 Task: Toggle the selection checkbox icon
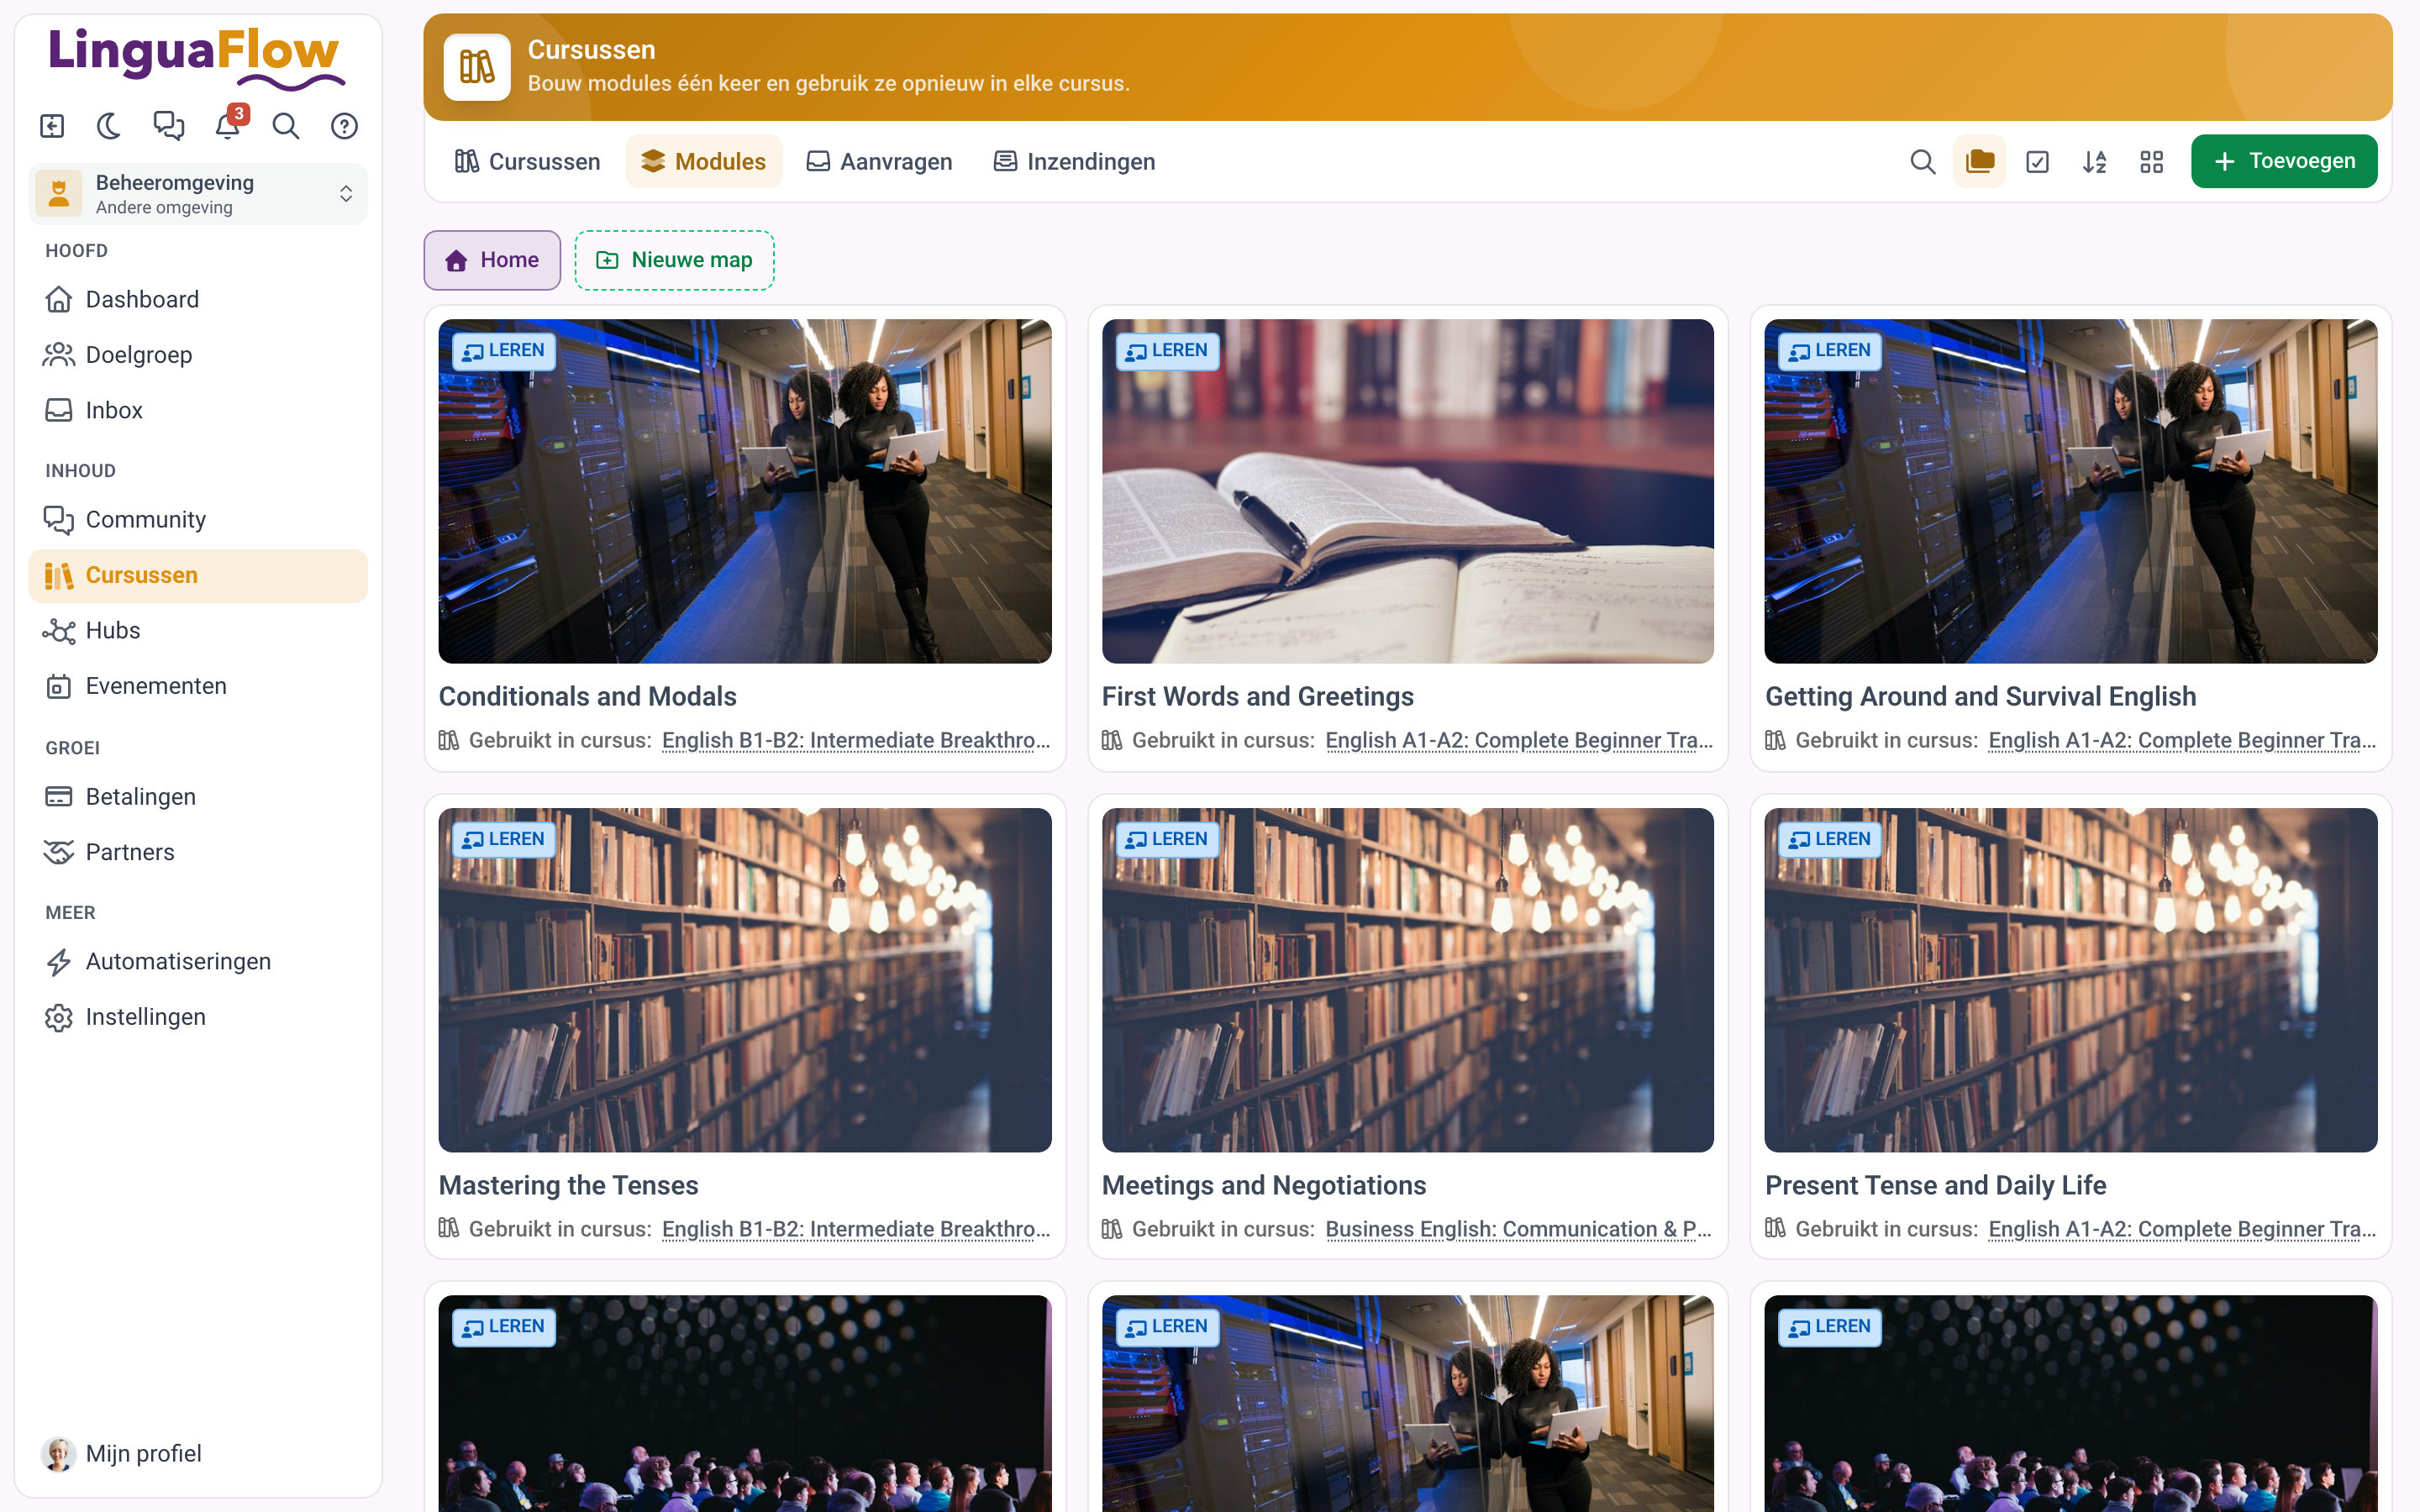pos(2037,161)
